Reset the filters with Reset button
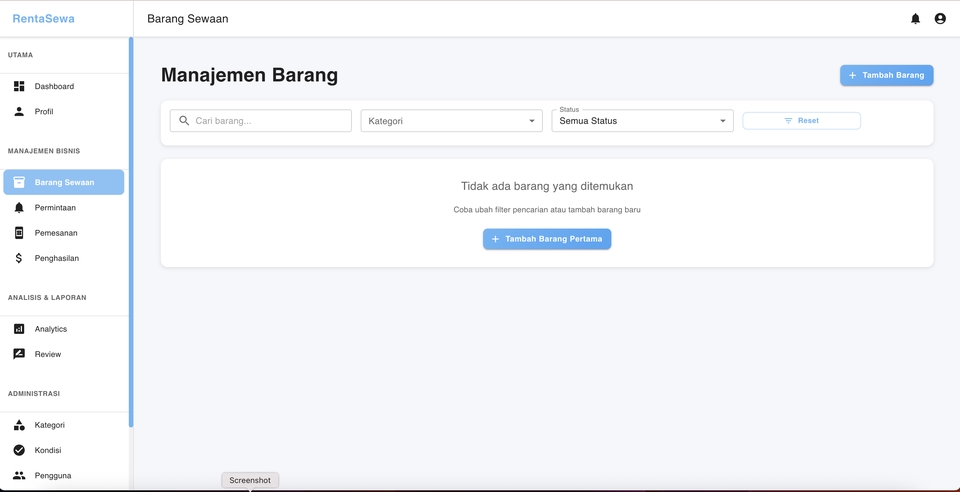The image size is (960, 492). tap(801, 121)
